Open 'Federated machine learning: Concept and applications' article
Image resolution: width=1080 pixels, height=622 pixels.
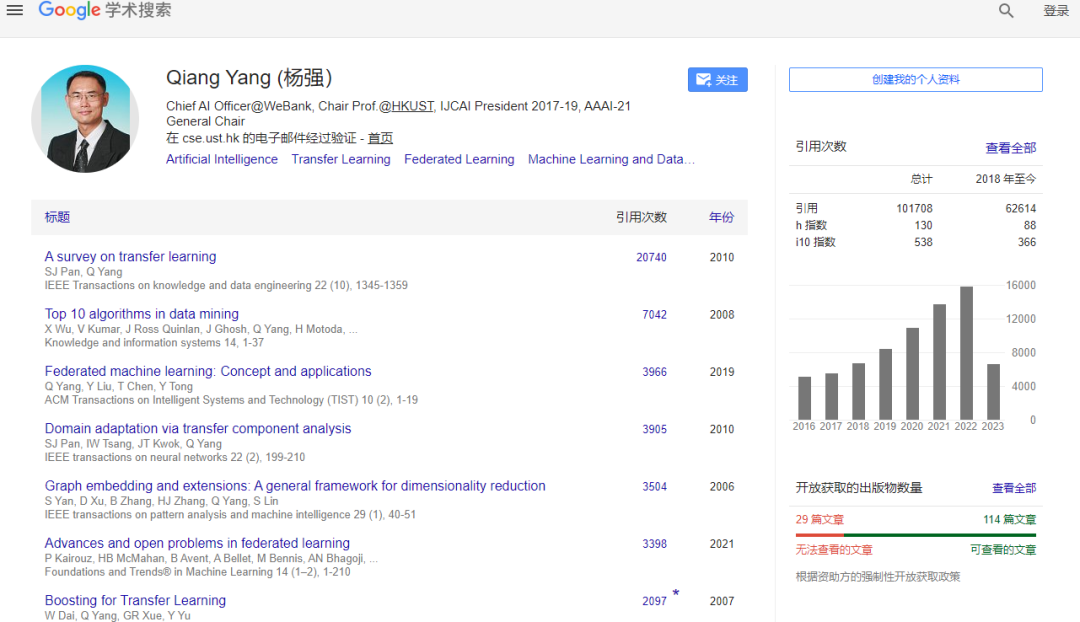pyautogui.click(x=208, y=371)
